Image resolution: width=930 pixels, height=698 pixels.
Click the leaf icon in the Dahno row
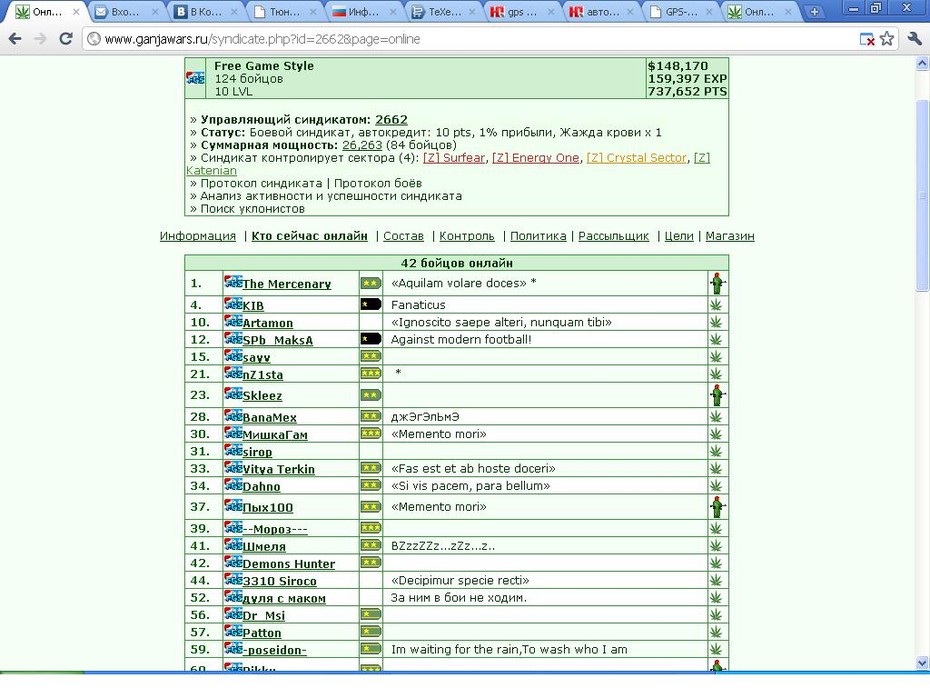click(716, 486)
